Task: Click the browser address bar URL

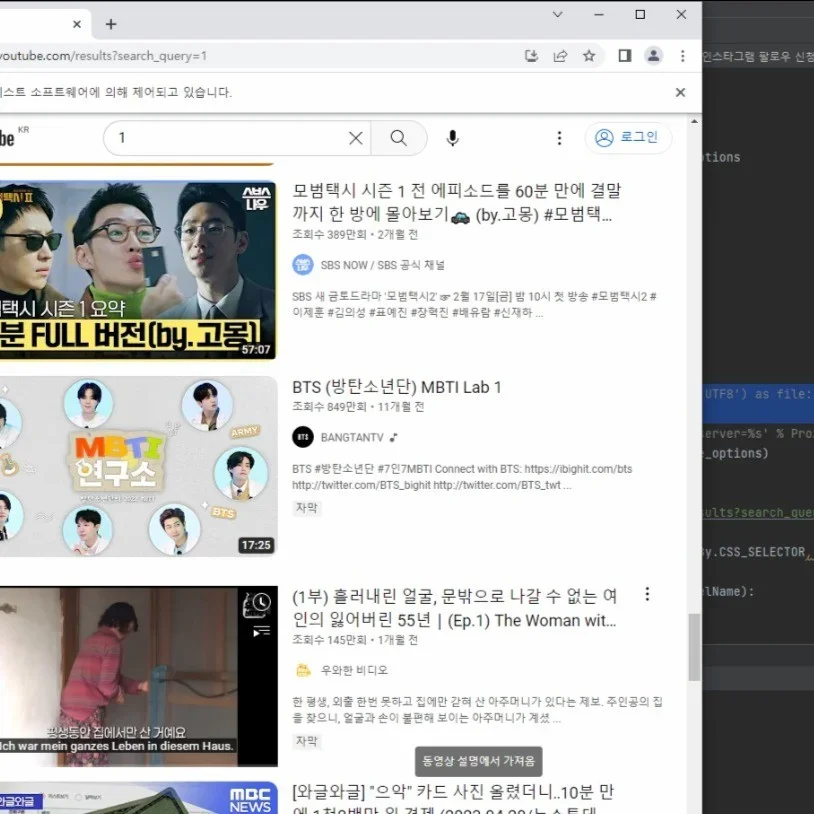Action: click(x=103, y=56)
